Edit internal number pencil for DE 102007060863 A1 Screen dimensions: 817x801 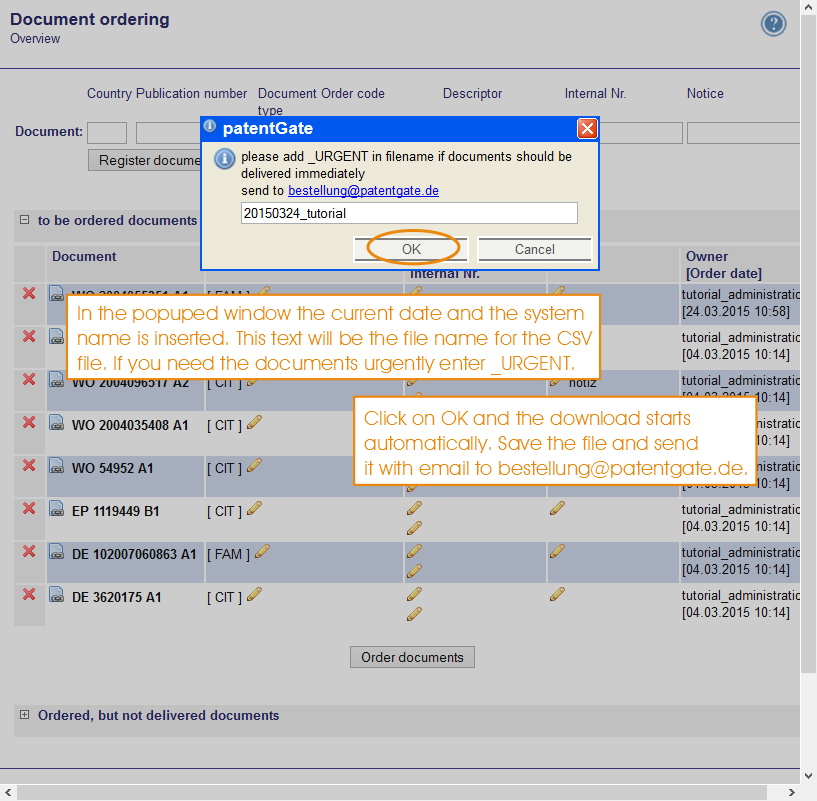tap(414, 572)
